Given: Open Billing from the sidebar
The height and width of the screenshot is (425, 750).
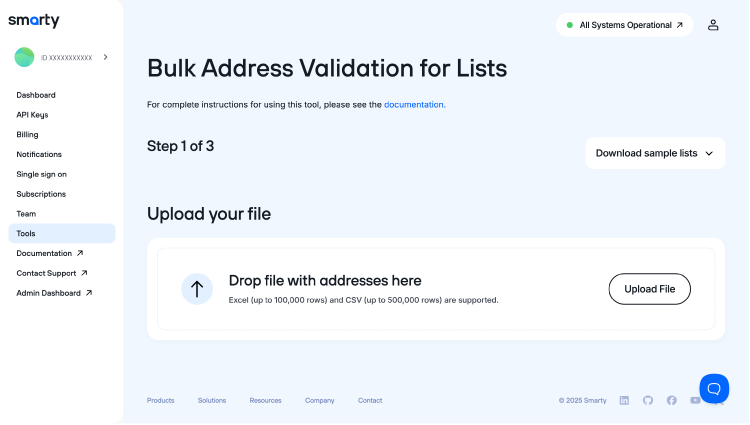Looking at the screenshot, I should click(x=27, y=134).
